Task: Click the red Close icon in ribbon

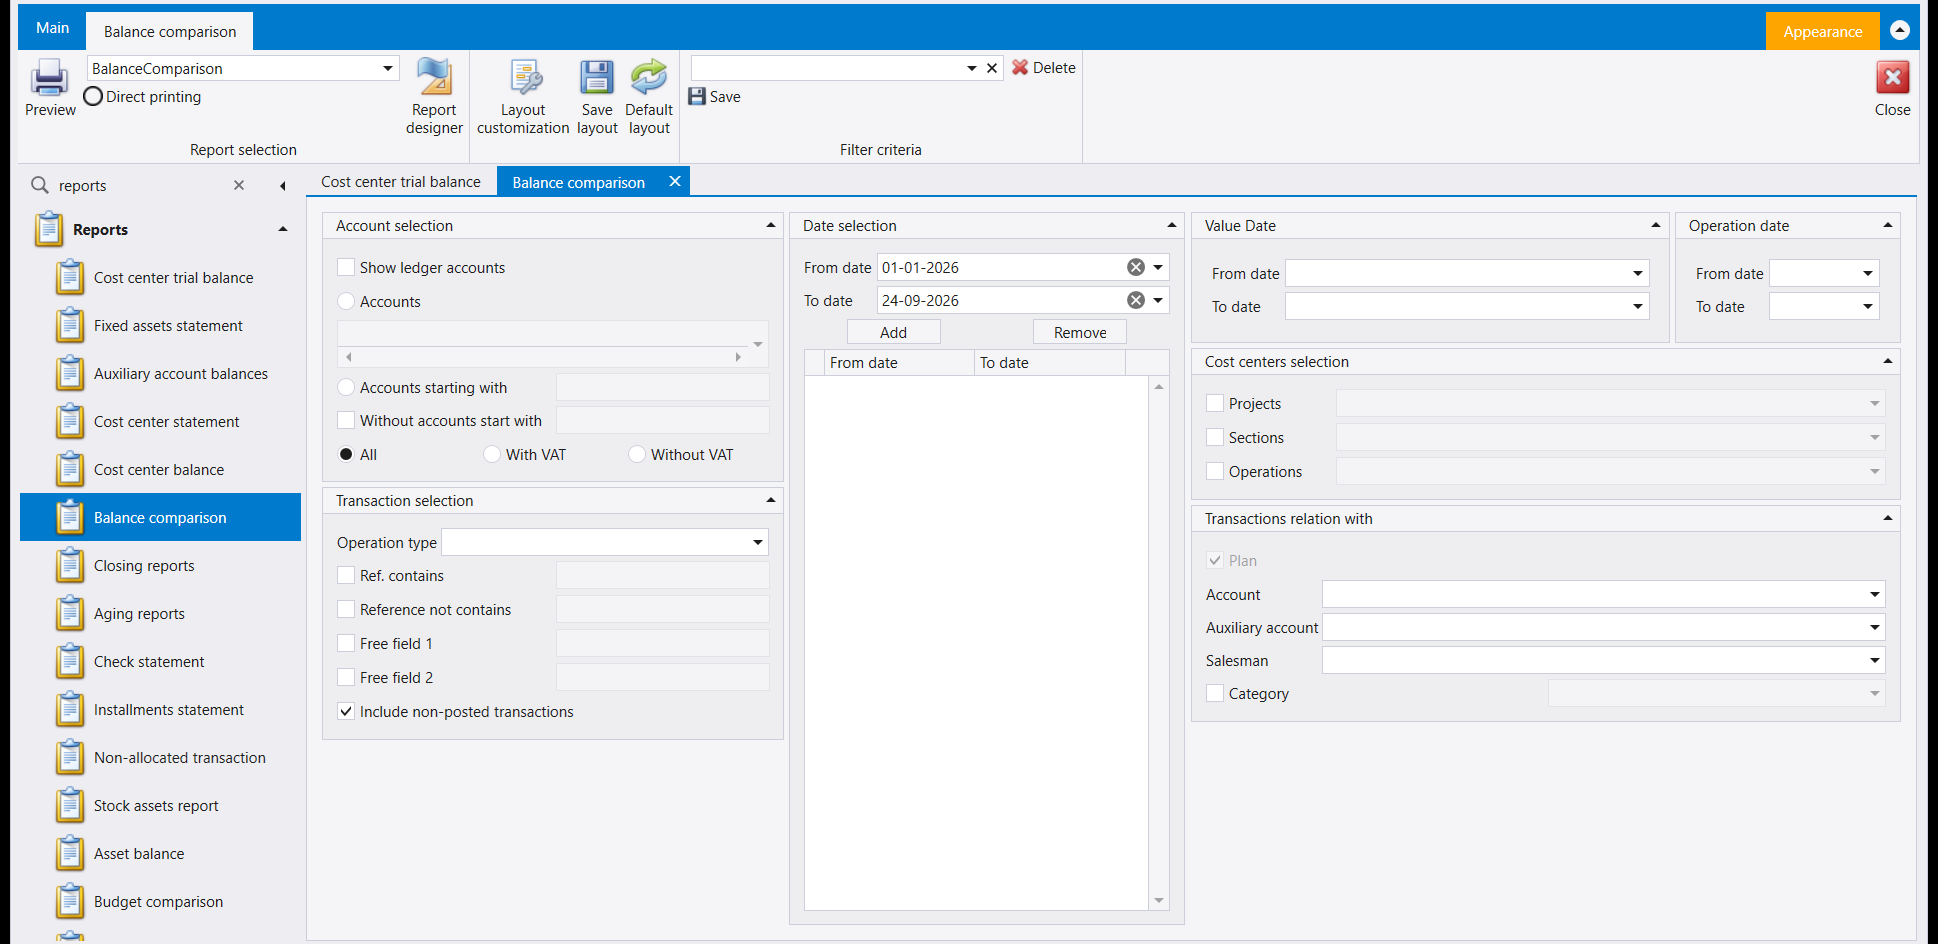Action: tap(1892, 78)
